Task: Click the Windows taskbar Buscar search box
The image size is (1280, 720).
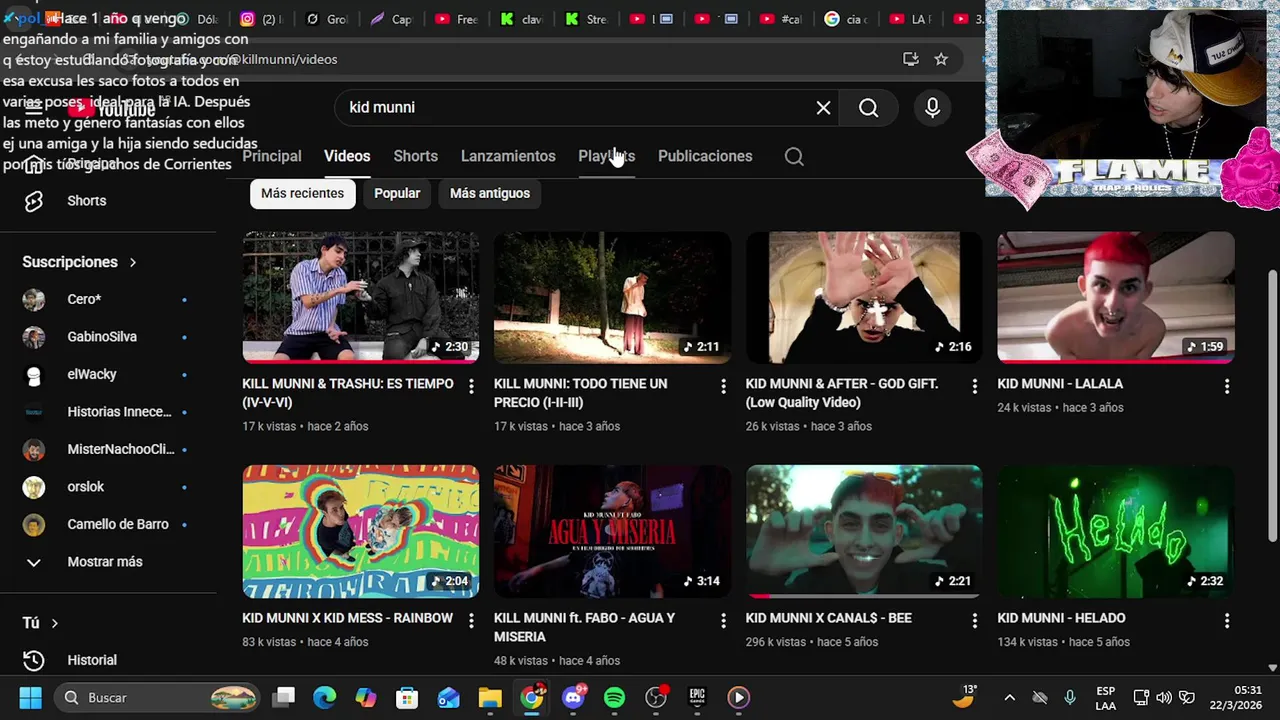Action: pyautogui.click(x=155, y=697)
